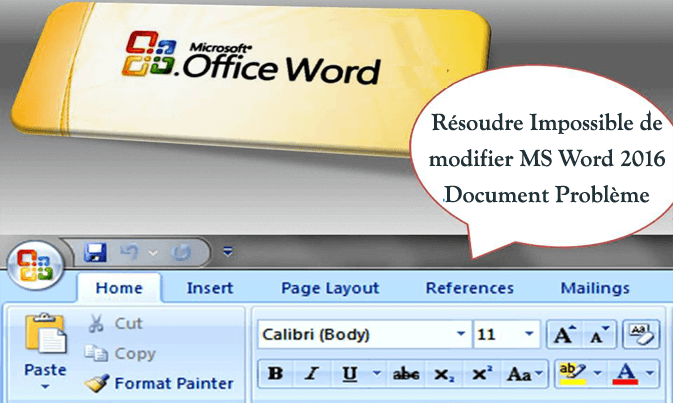Click the Cut button
This screenshot has height=403, width=673.
click(115, 323)
